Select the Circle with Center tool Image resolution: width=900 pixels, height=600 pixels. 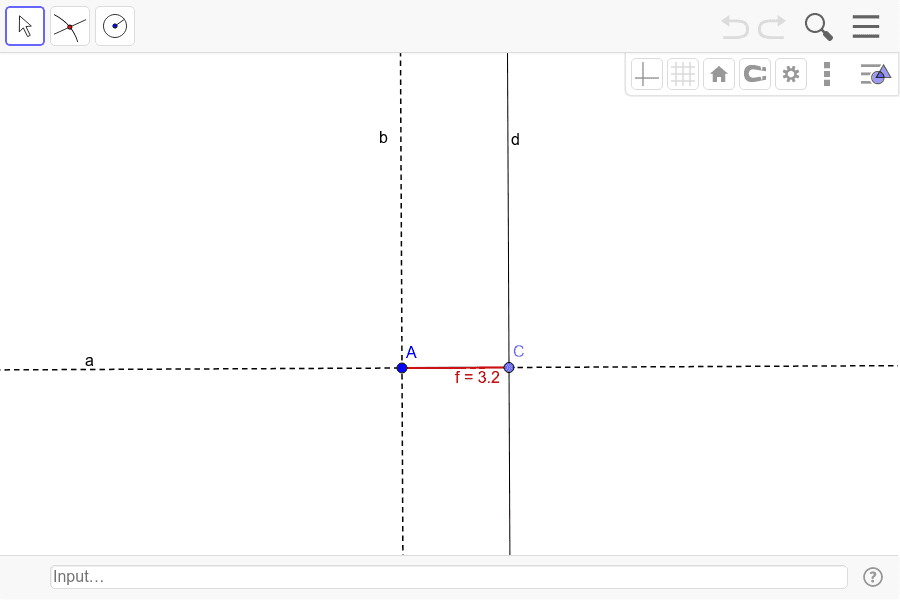[x=115, y=26]
